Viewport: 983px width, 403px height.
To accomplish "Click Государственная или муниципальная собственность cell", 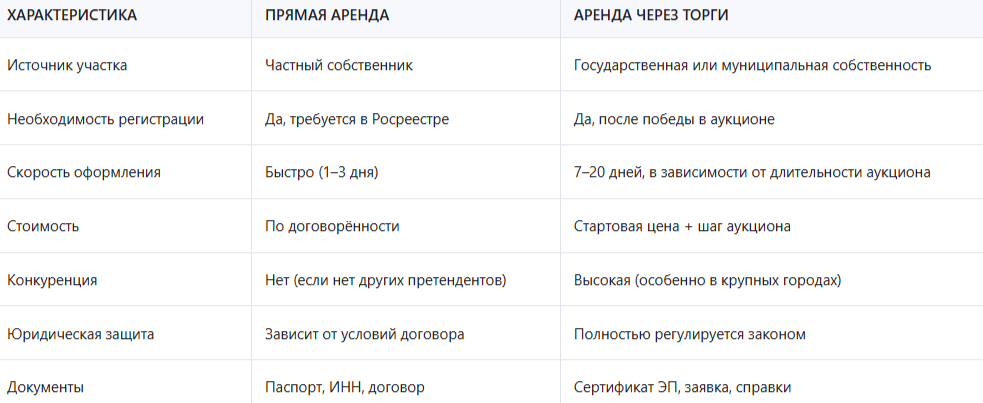I will coord(752,65).
